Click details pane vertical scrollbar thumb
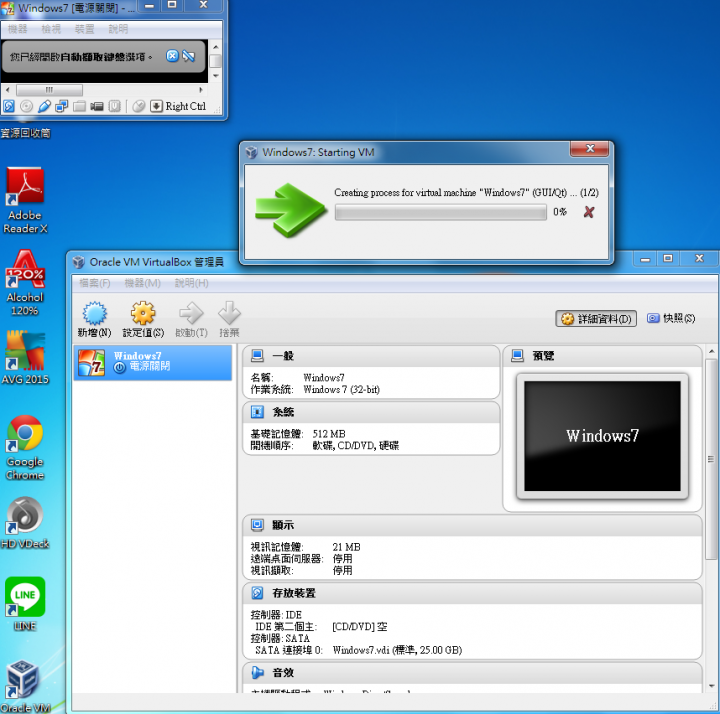Viewport: 720px width, 714px height. click(711, 459)
